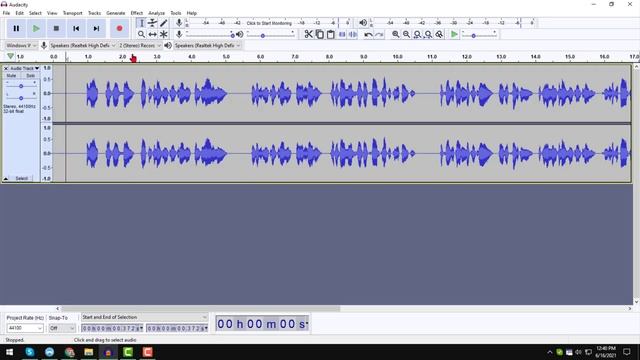Click the Click to Start Monitoring meter
Viewport: 640px width, 360px height.
click(269, 23)
